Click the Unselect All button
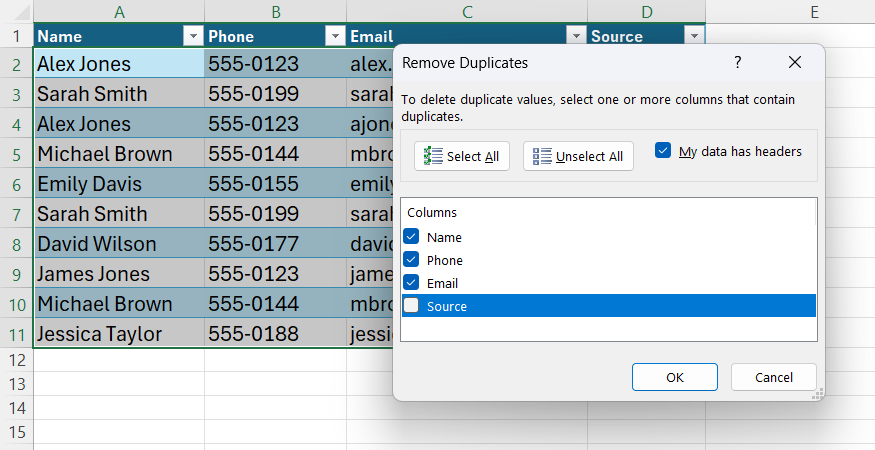 point(578,156)
